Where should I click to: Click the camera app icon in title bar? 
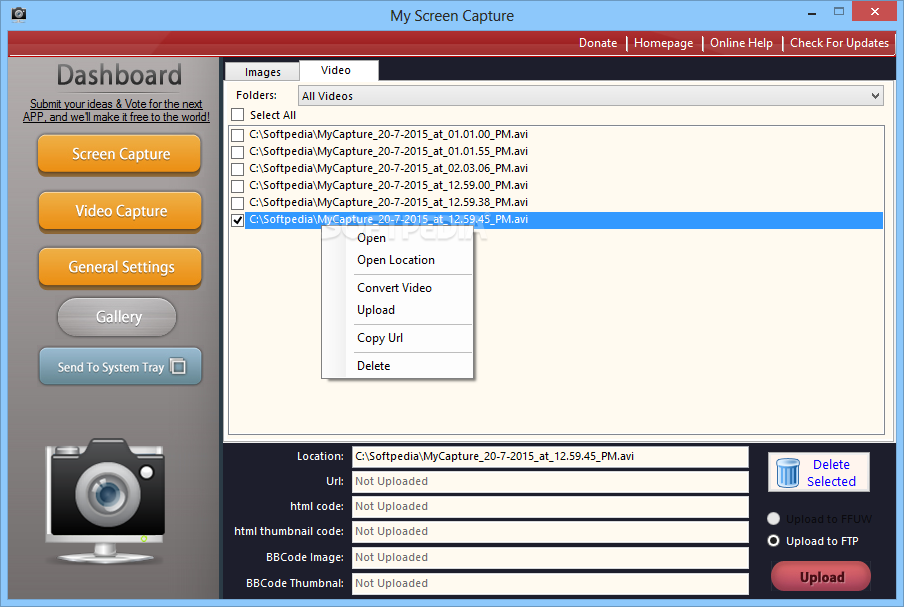point(18,14)
